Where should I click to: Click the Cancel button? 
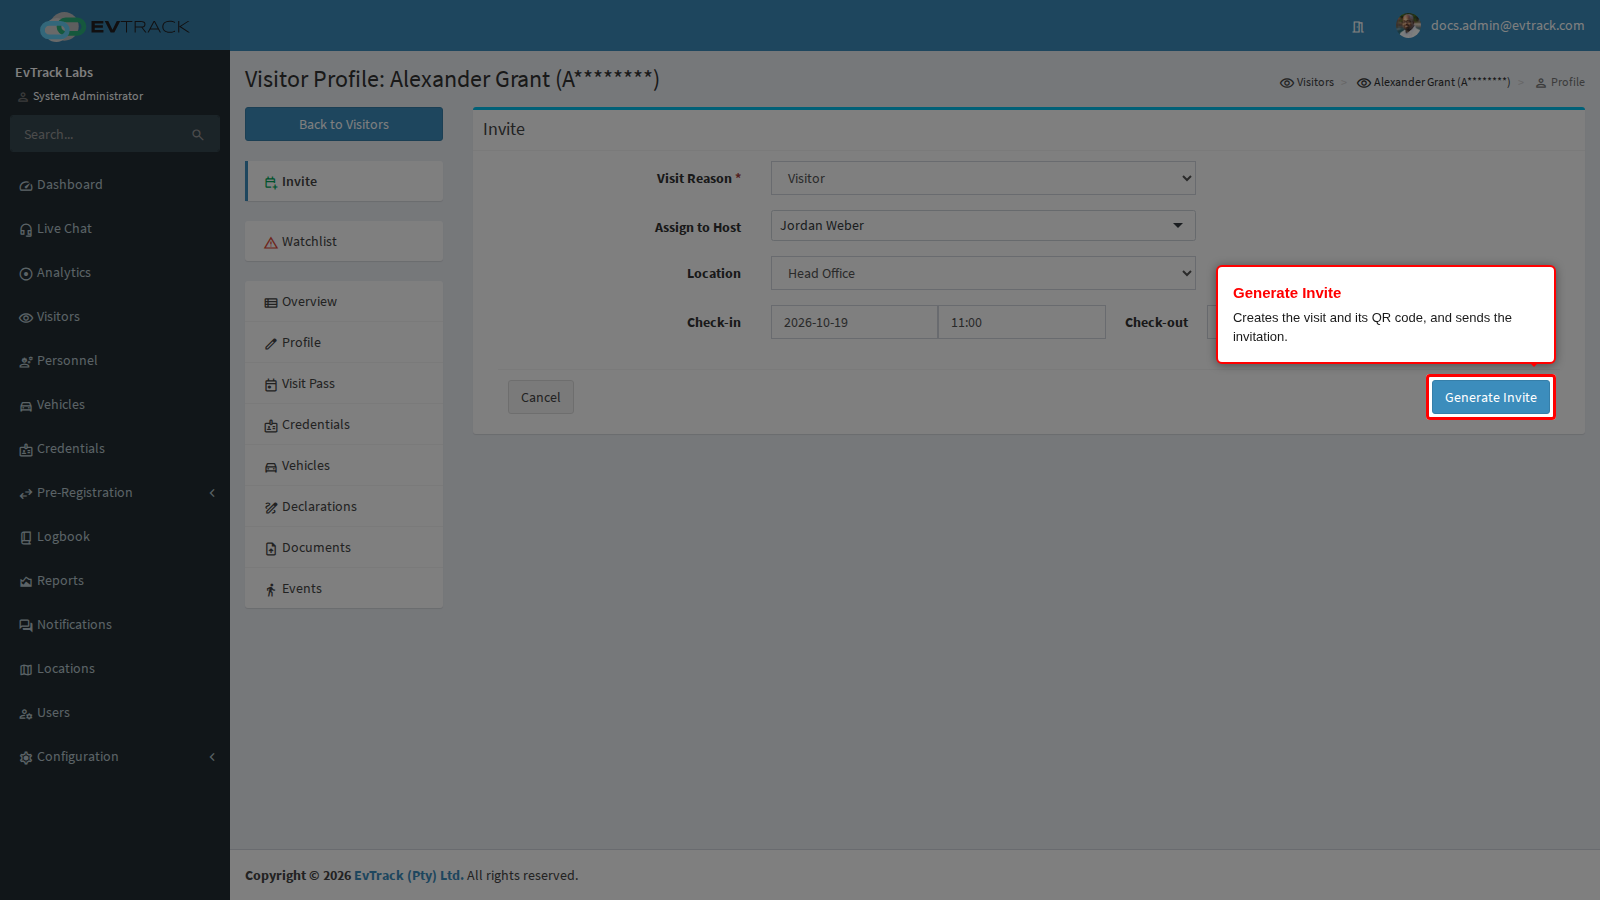point(541,397)
